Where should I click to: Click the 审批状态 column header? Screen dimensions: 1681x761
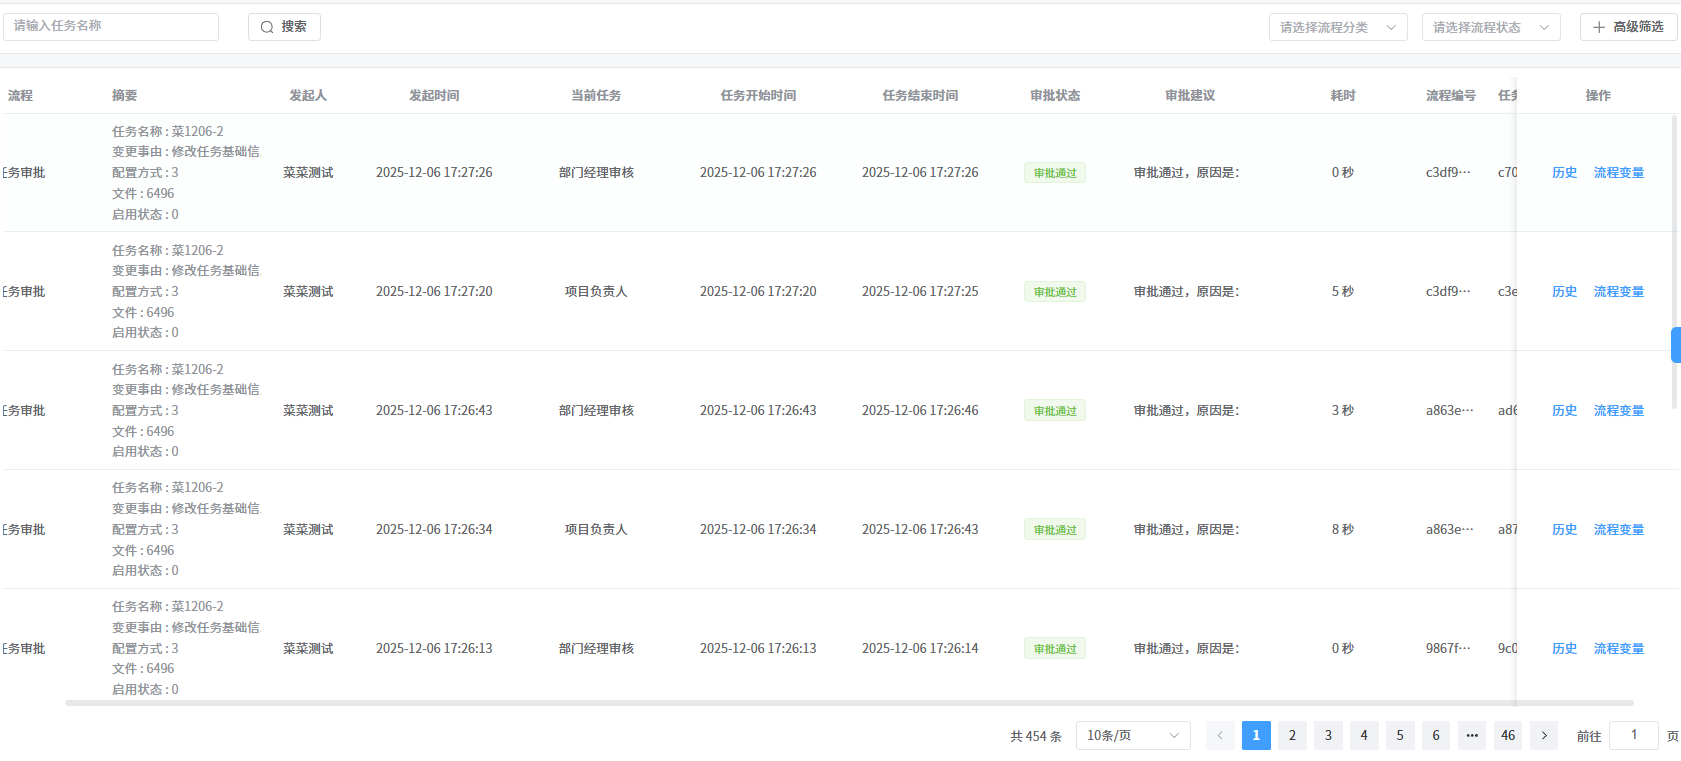1055,96
